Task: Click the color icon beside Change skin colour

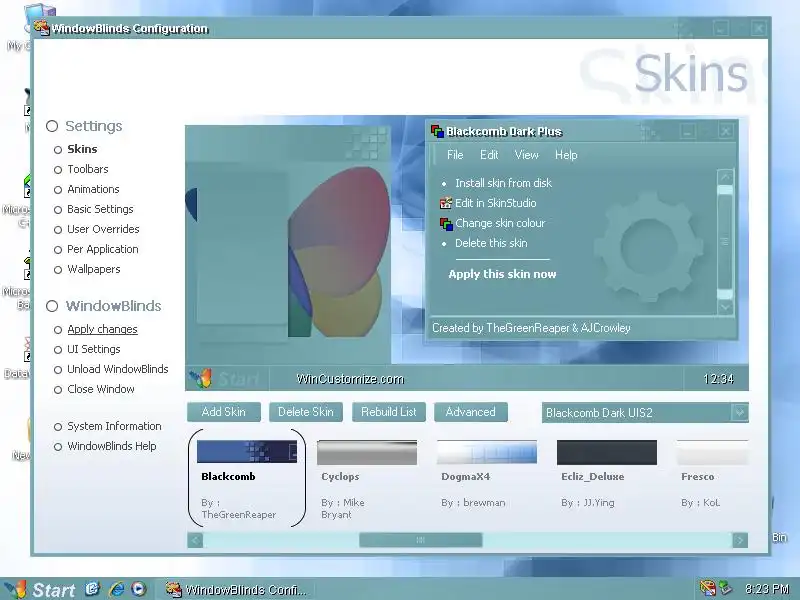Action: (446, 223)
